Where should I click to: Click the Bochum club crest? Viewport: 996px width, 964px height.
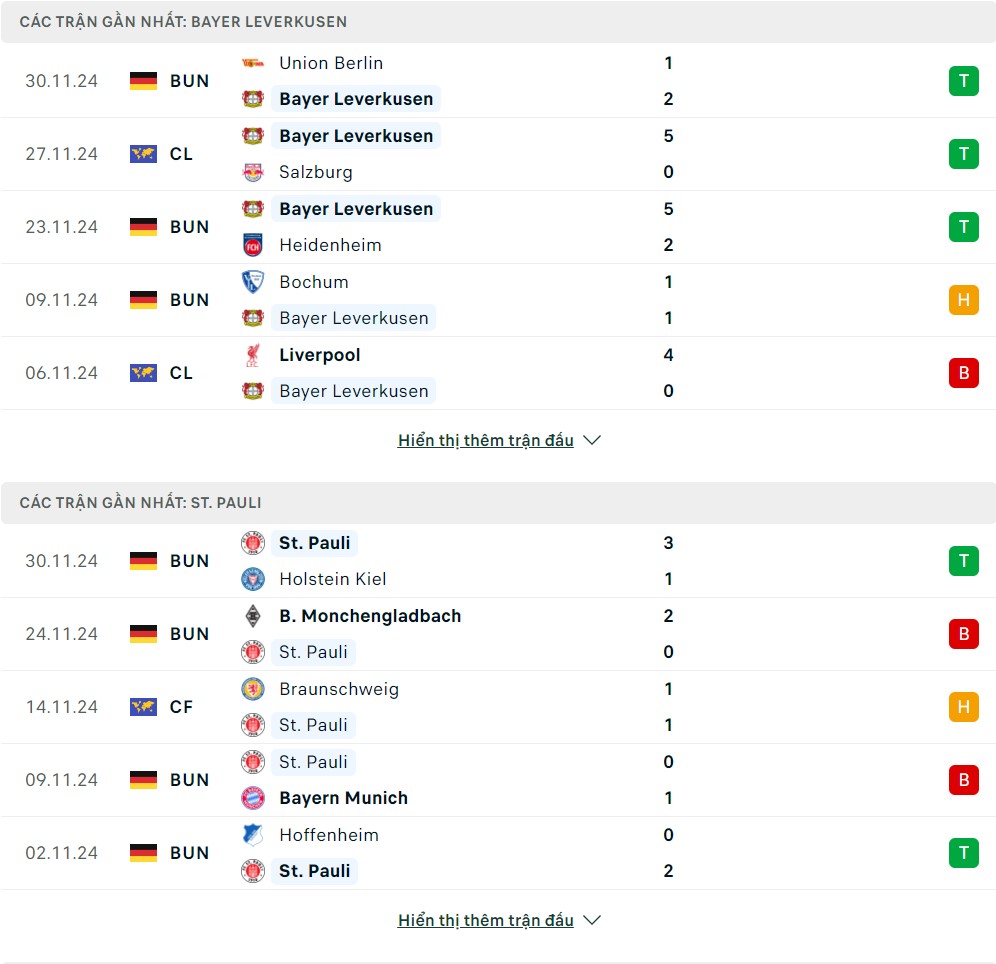tap(252, 282)
